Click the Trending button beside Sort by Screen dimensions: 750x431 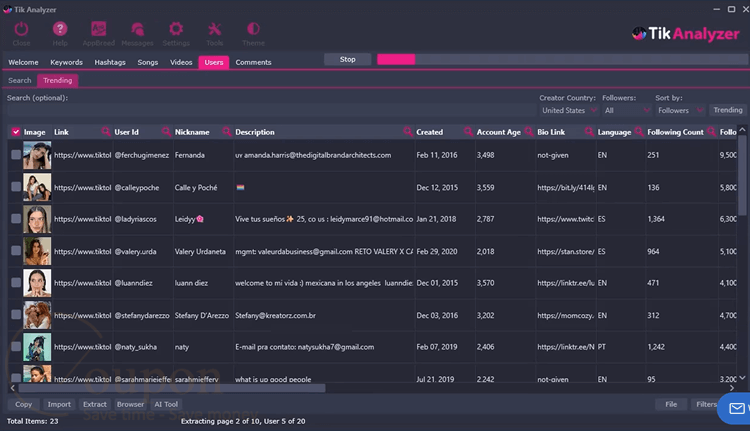click(x=728, y=110)
